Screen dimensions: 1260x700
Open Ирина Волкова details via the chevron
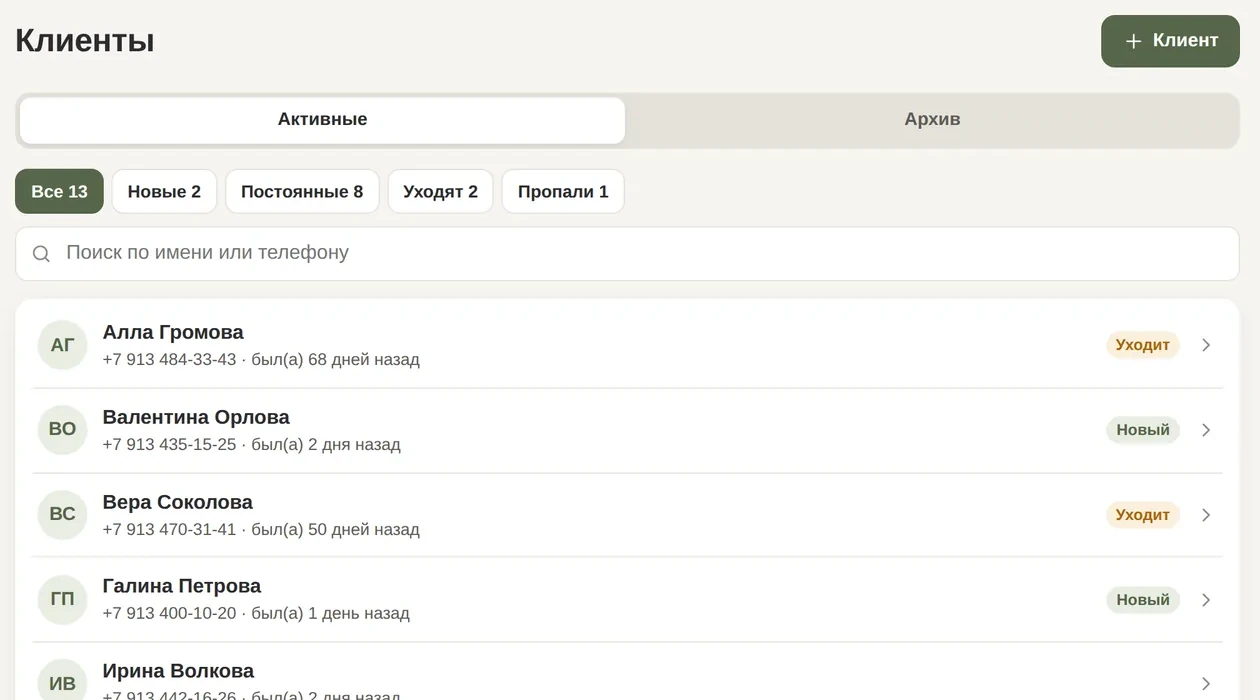[1206, 684]
